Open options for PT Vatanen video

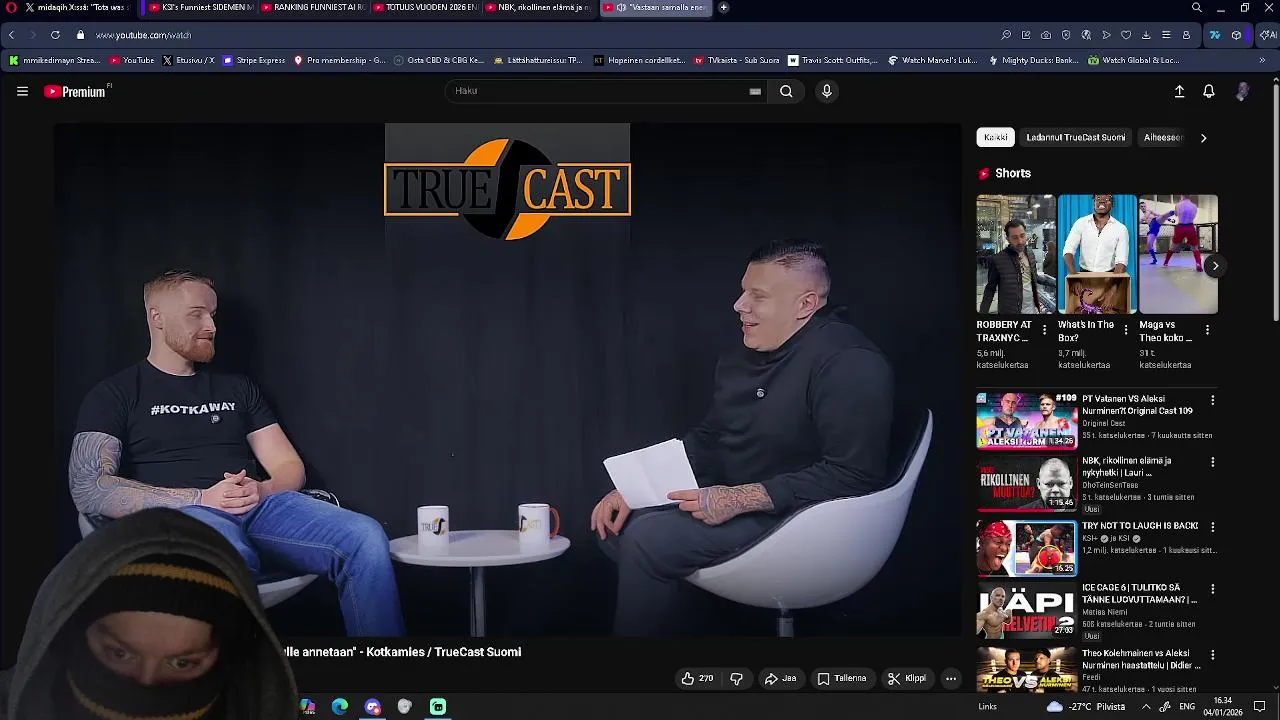[x=1212, y=400]
